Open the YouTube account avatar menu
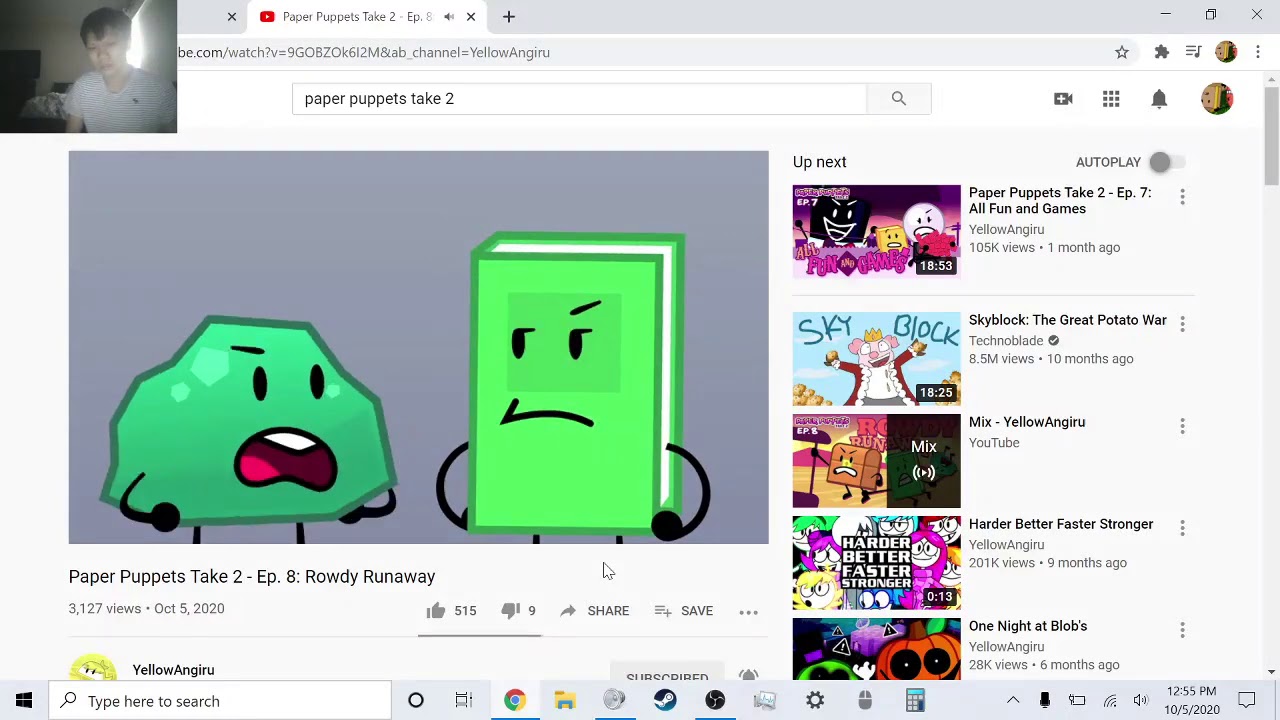1280x720 pixels. [1217, 98]
